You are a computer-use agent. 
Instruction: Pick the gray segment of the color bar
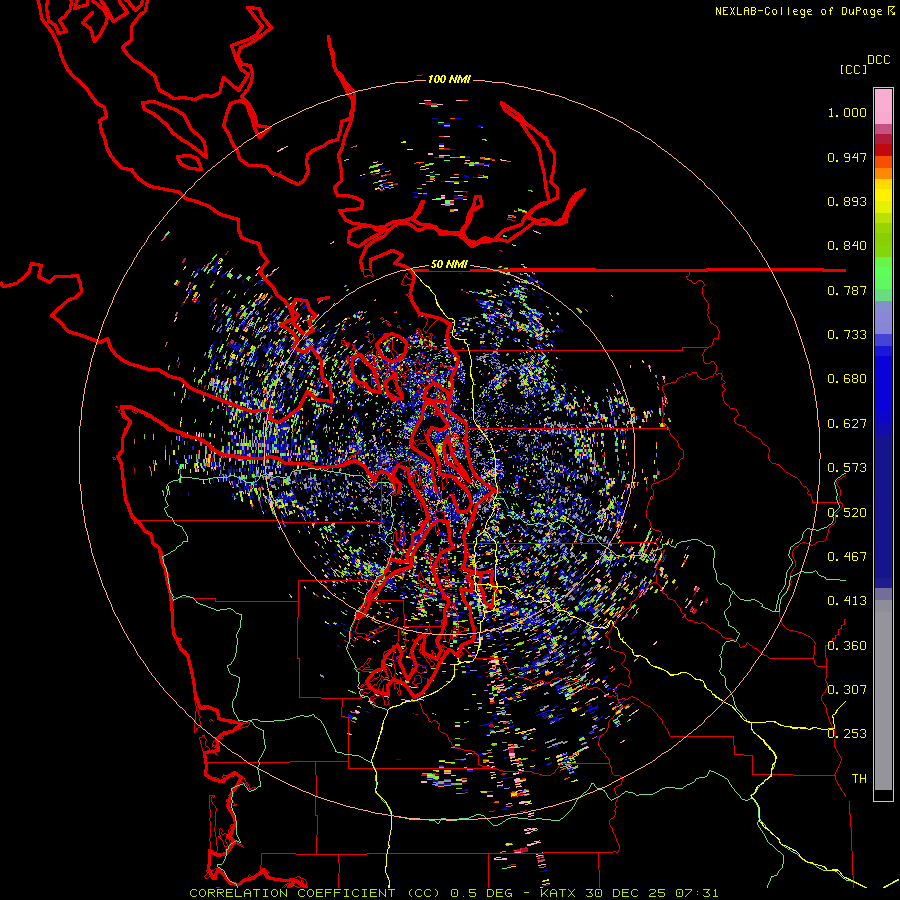pos(883,695)
